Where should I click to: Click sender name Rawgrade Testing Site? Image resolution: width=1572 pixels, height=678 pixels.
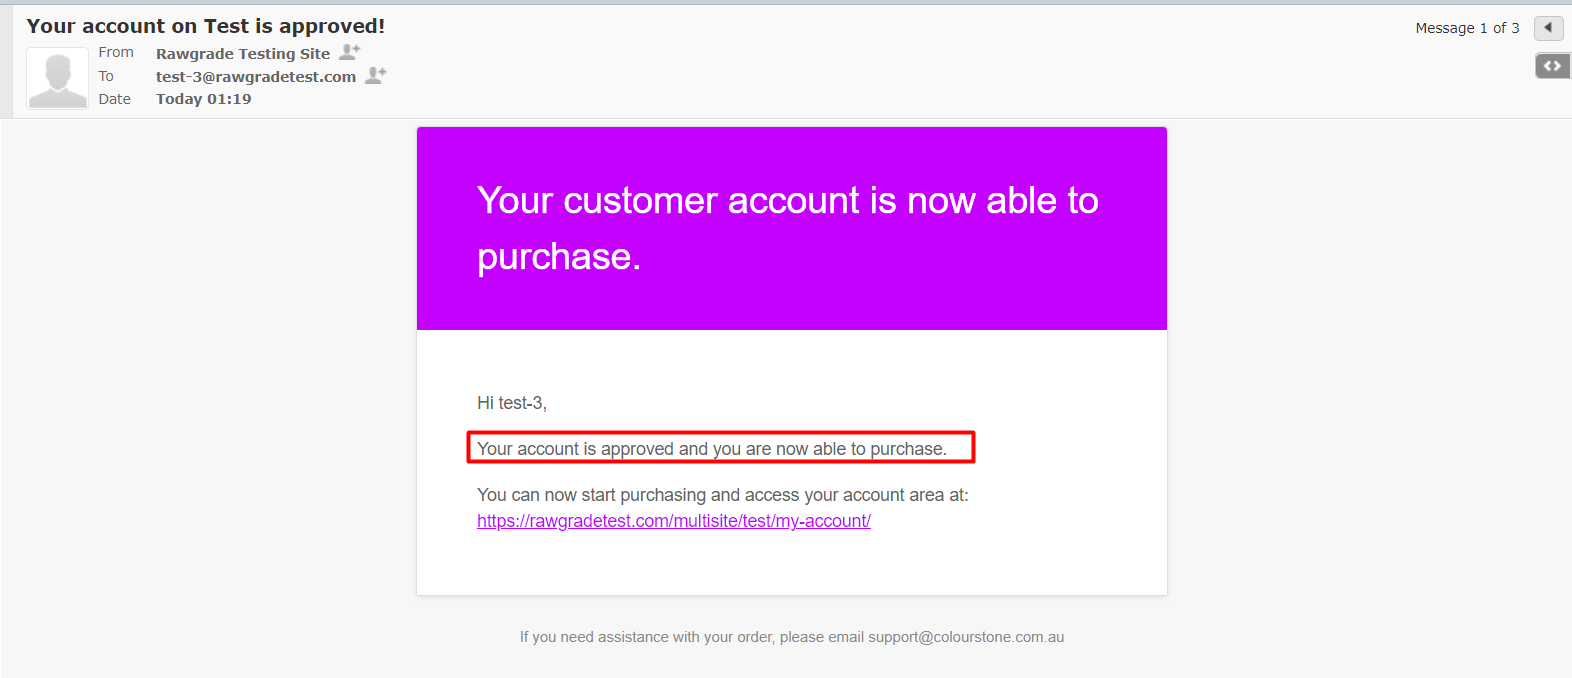(x=243, y=54)
